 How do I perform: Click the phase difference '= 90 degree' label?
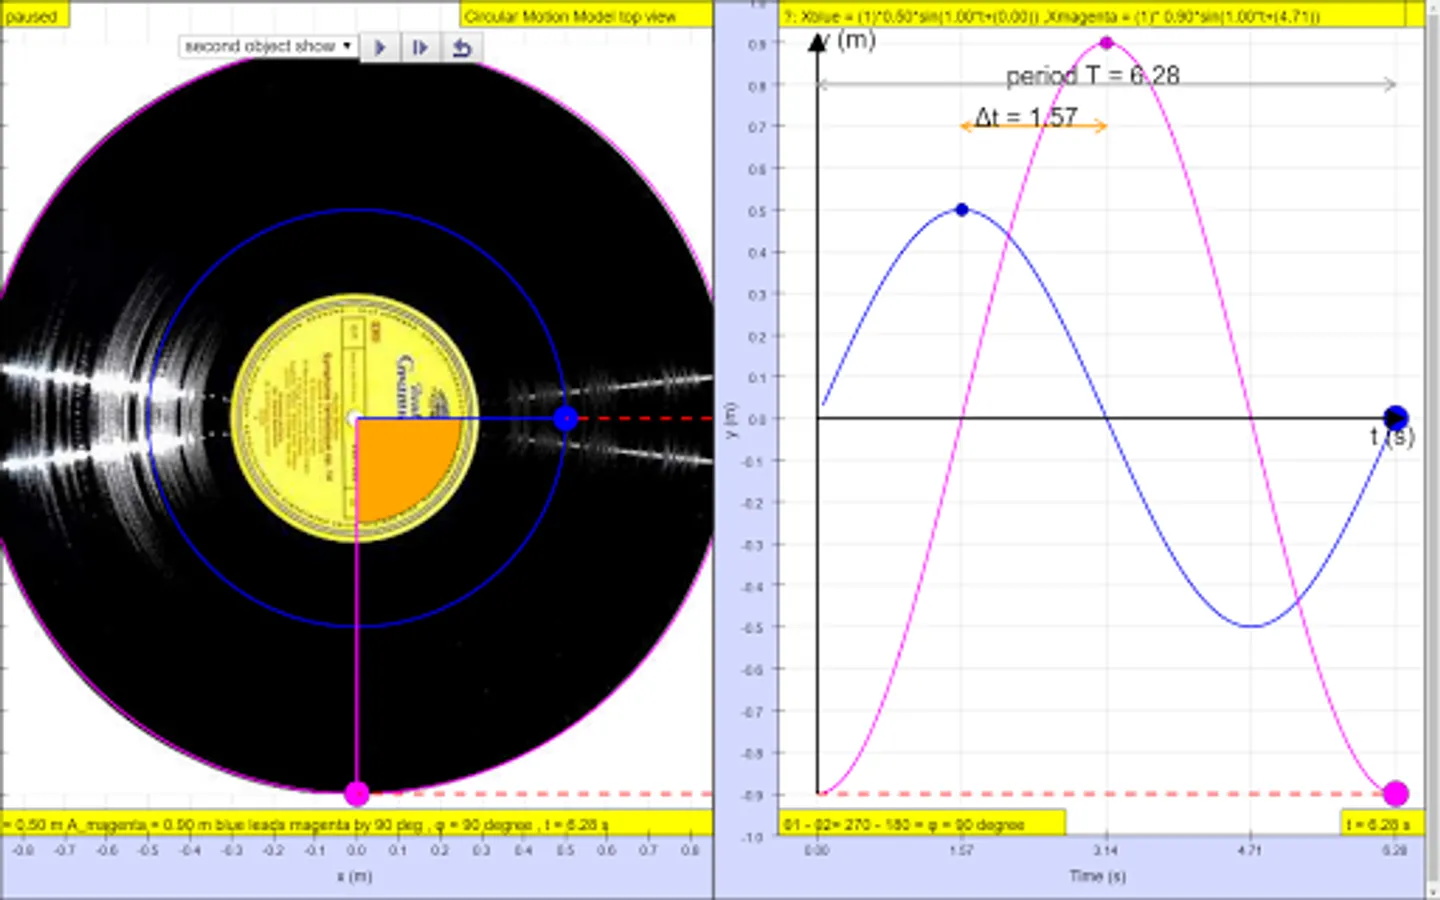[x=920, y=824]
